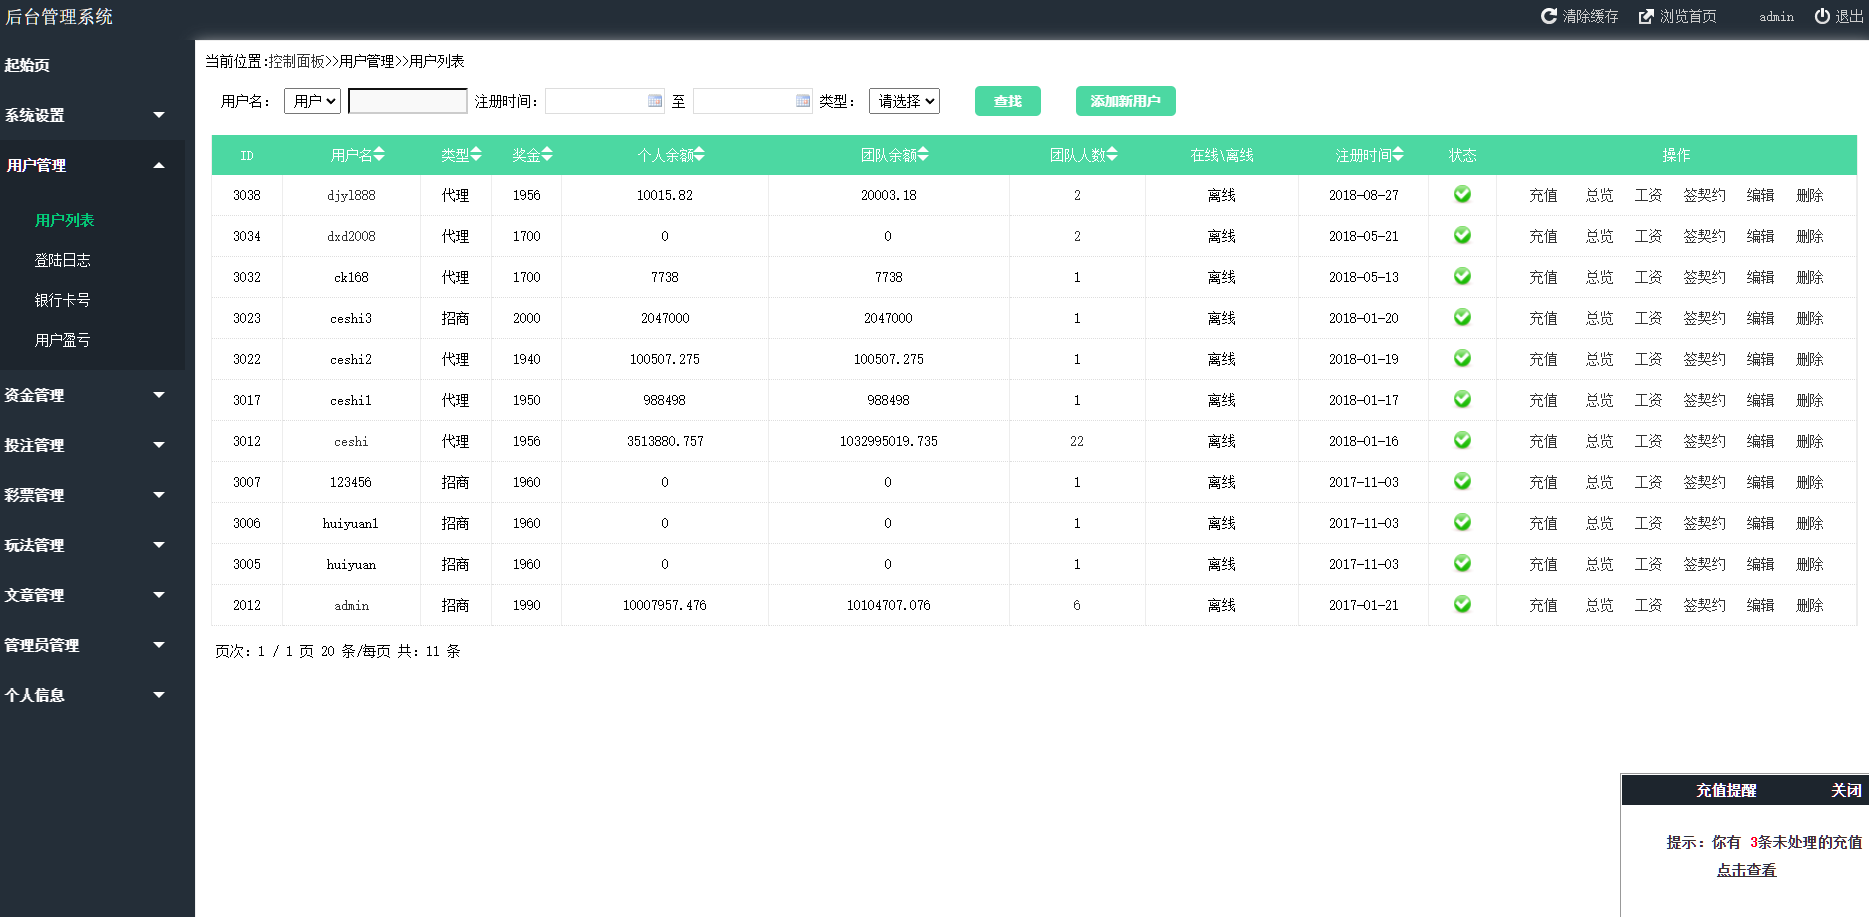1869x917 pixels.
Task: Open calendar icon for end registration date
Action: [x=802, y=101]
